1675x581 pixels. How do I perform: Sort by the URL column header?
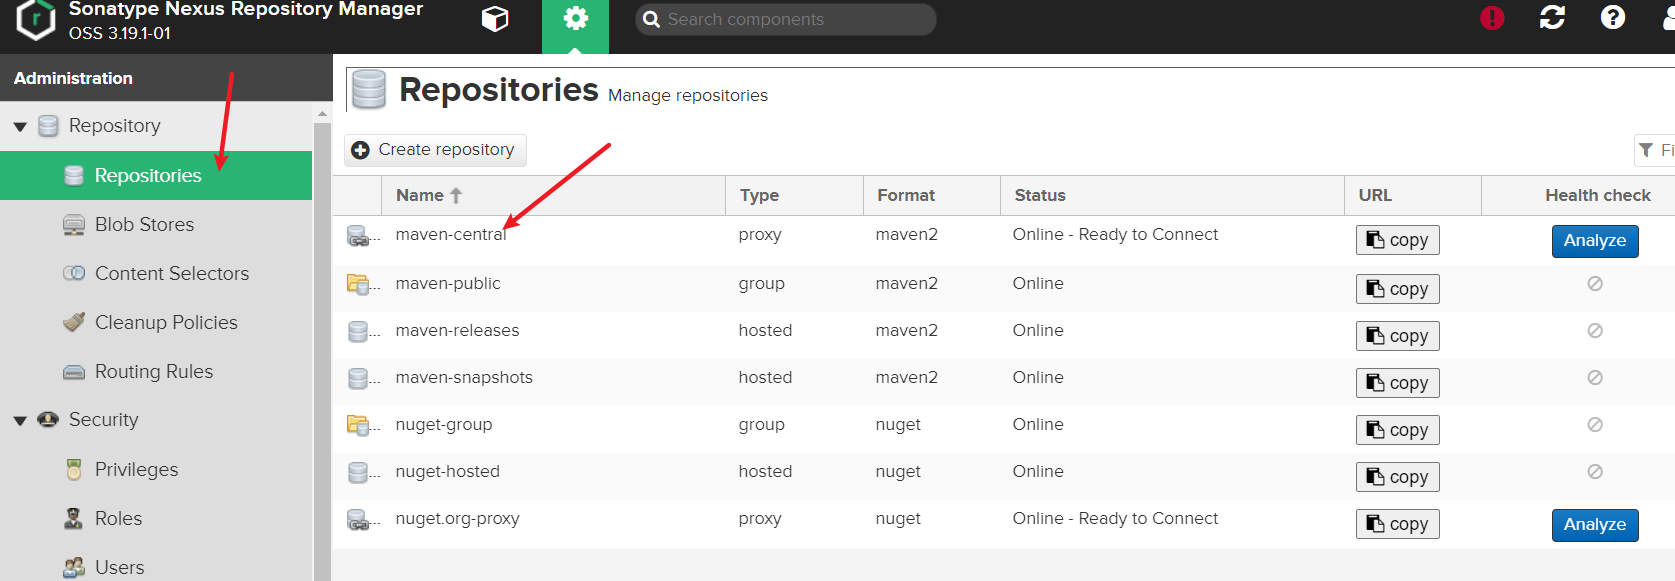click(1412, 195)
